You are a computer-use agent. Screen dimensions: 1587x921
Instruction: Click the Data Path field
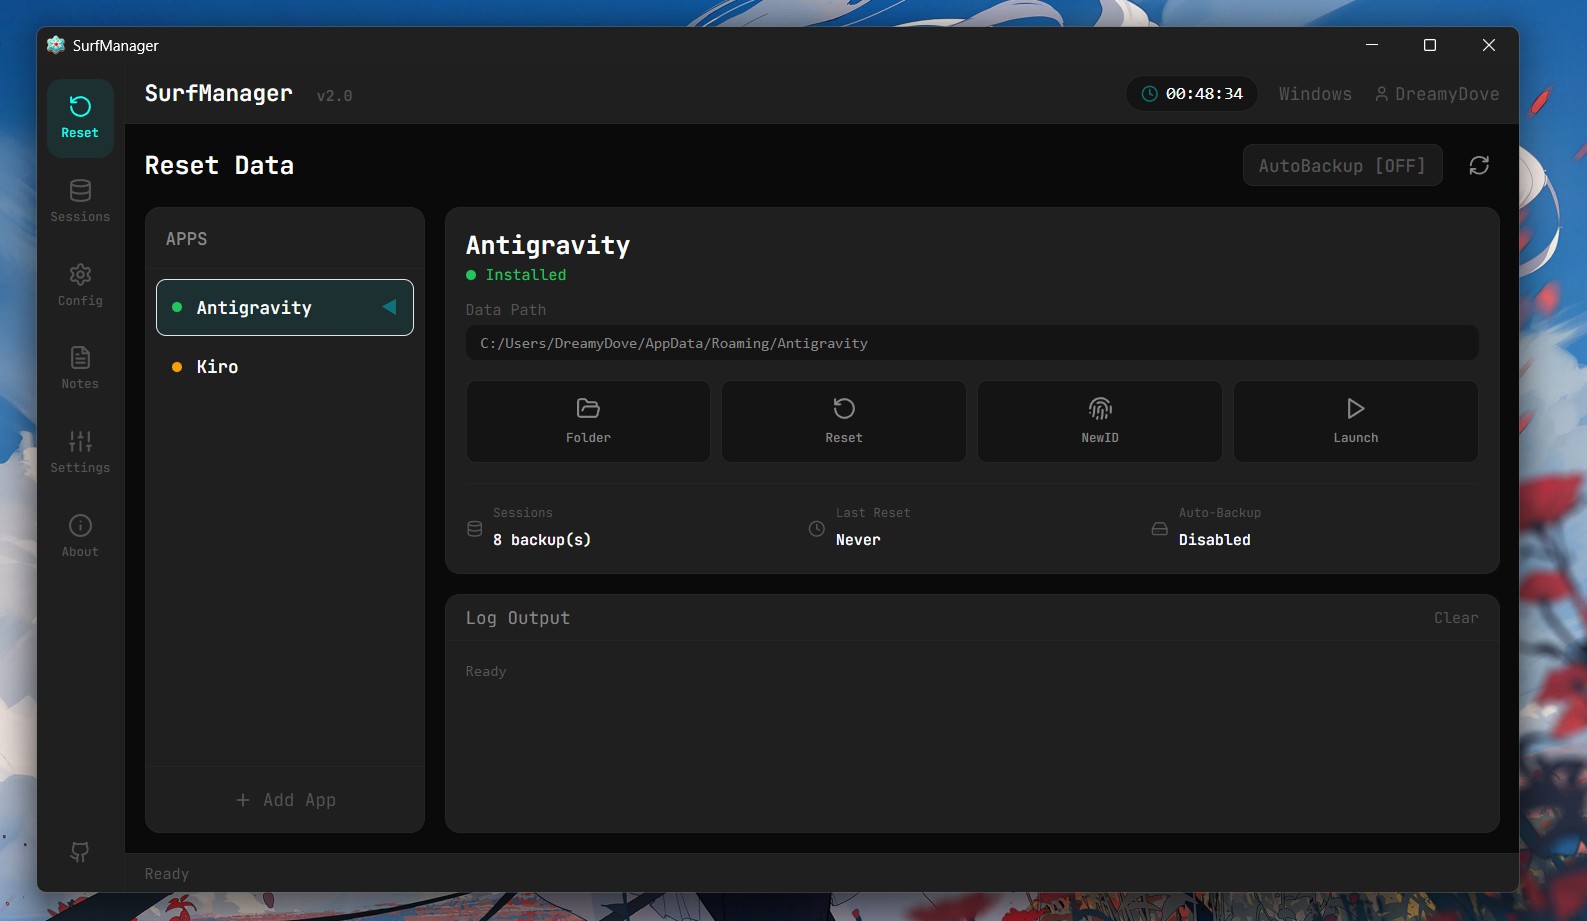coord(972,343)
